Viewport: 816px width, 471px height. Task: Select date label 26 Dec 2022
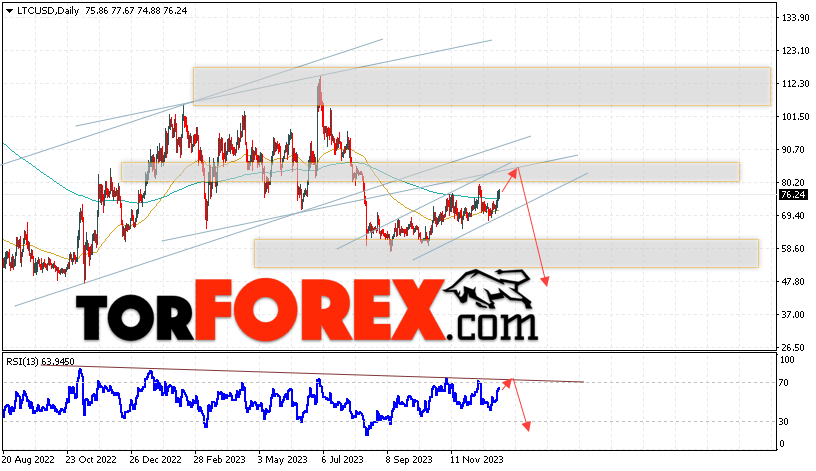[x=156, y=460]
